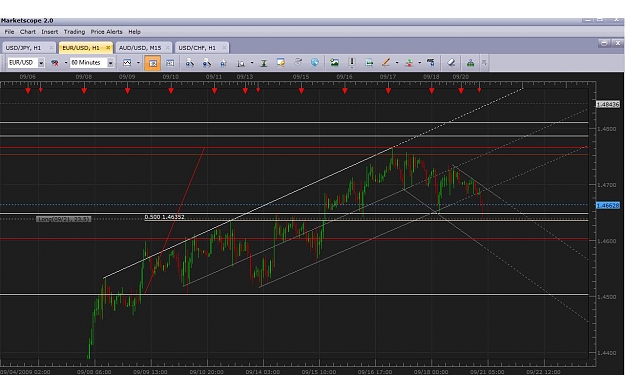The height and width of the screenshot is (375, 625).
Task: Click the green picture icon
Action: (334, 63)
